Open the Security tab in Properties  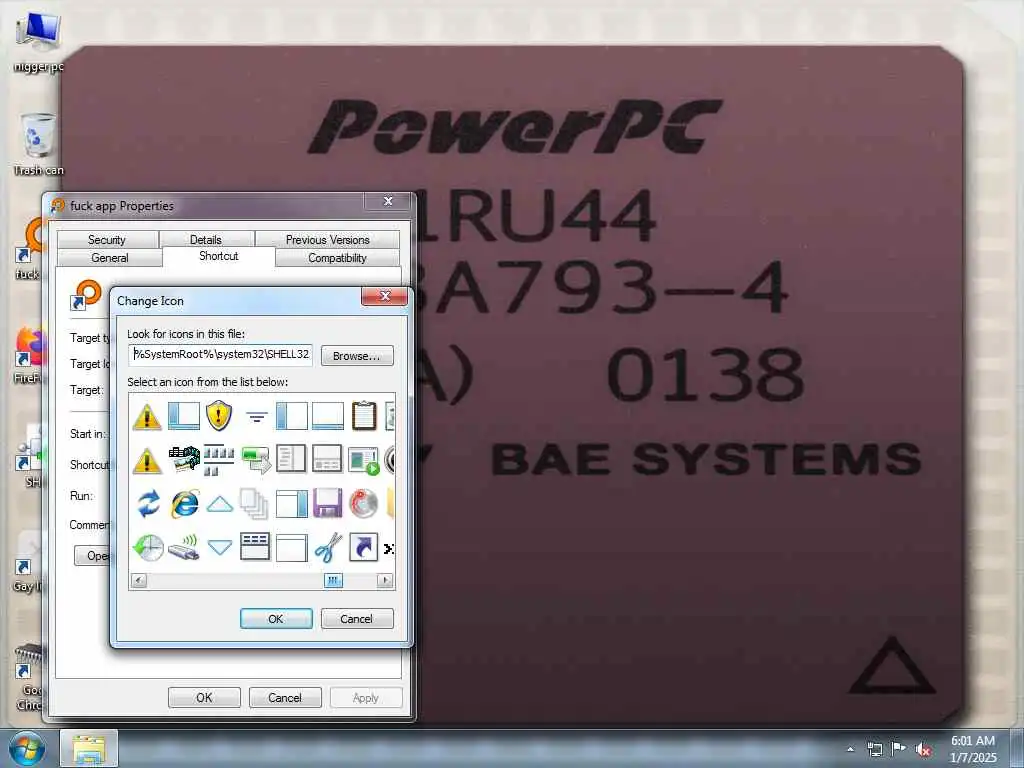pos(107,240)
